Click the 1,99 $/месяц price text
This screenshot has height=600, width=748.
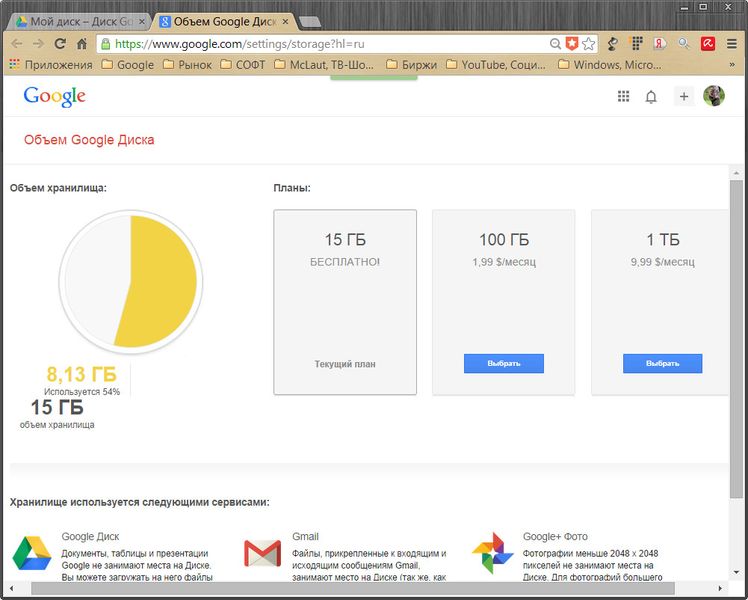click(x=504, y=262)
